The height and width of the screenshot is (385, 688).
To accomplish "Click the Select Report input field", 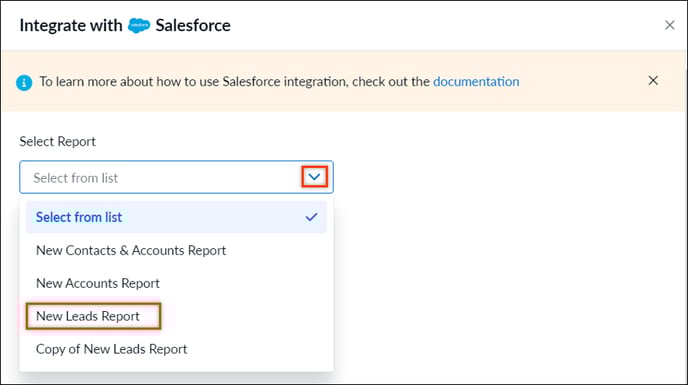I will pyautogui.click(x=176, y=177).
